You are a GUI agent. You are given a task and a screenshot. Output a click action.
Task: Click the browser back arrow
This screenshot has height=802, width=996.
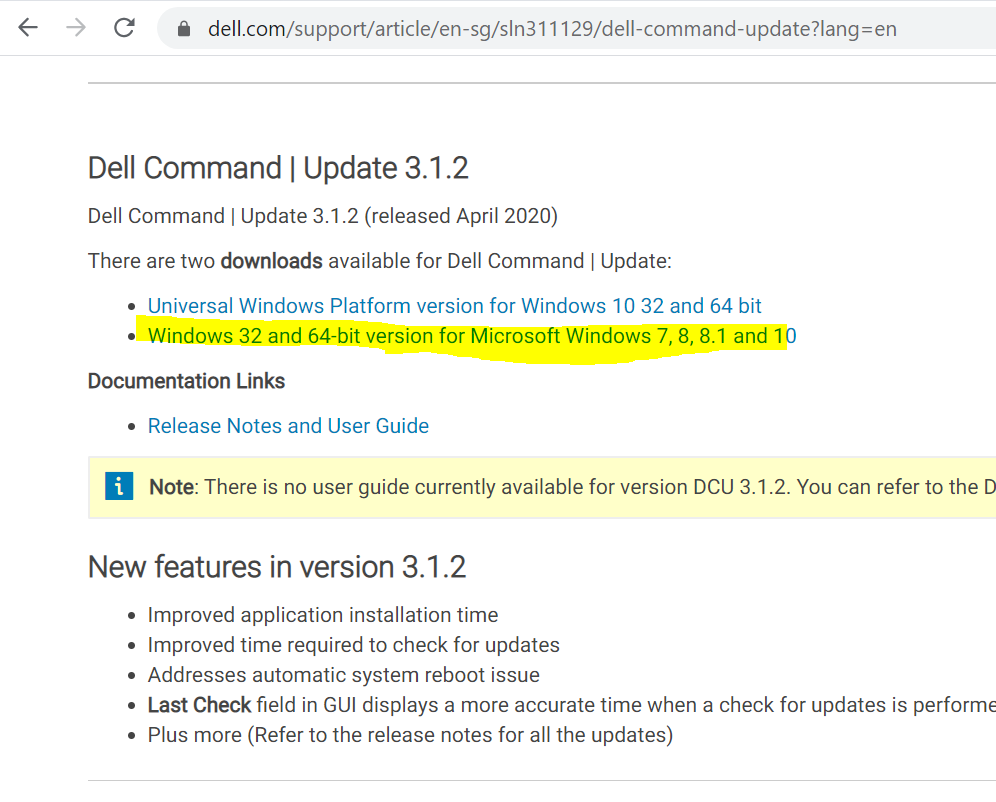[28, 28]
